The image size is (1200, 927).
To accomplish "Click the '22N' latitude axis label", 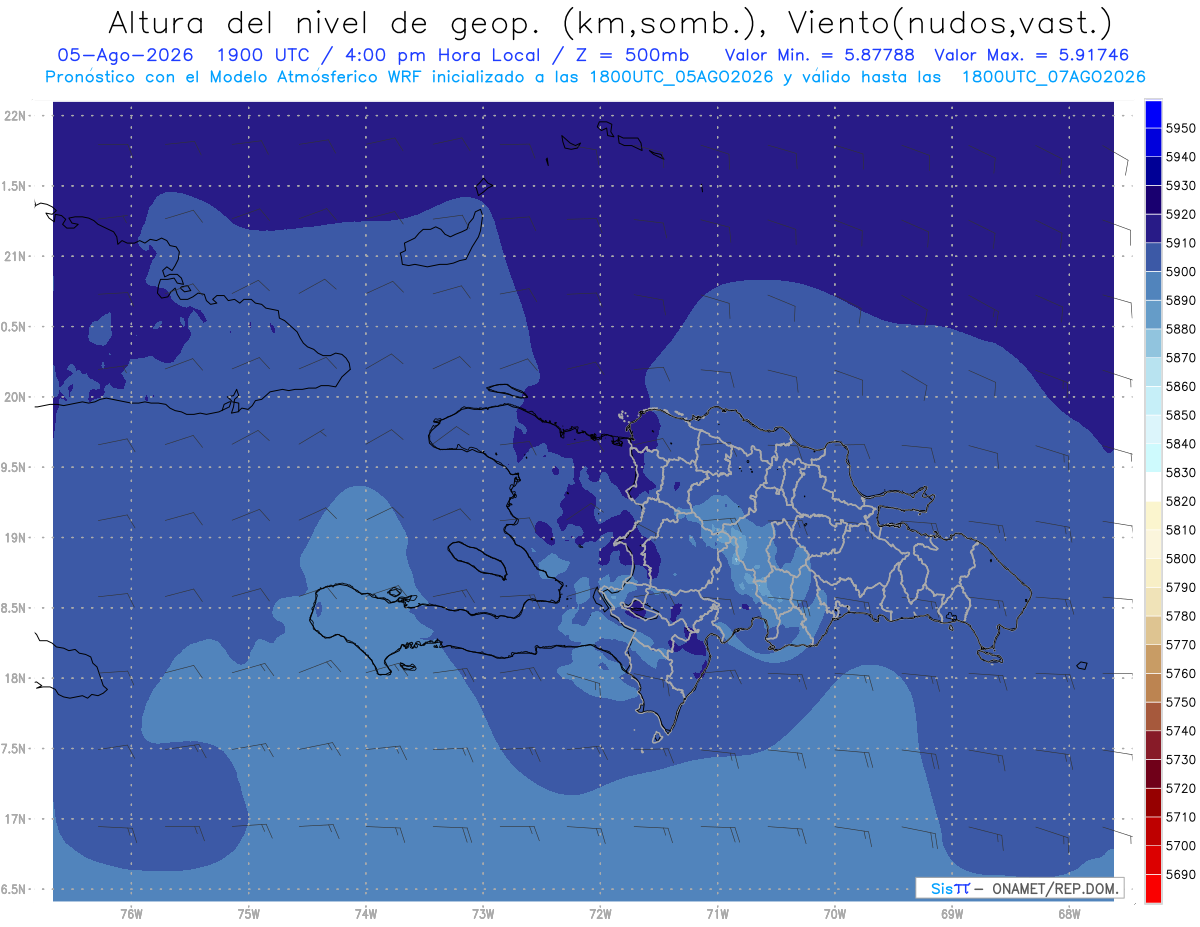I will pos(15,116).
